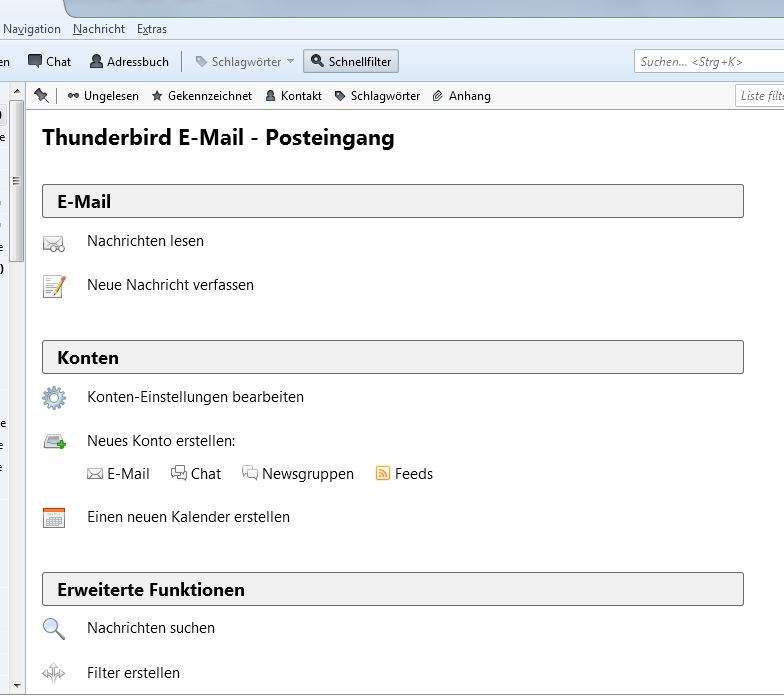This screenshot has width=784, height=696.
Task: Create a new Newsgruppen account
Action: pos(298,474)
